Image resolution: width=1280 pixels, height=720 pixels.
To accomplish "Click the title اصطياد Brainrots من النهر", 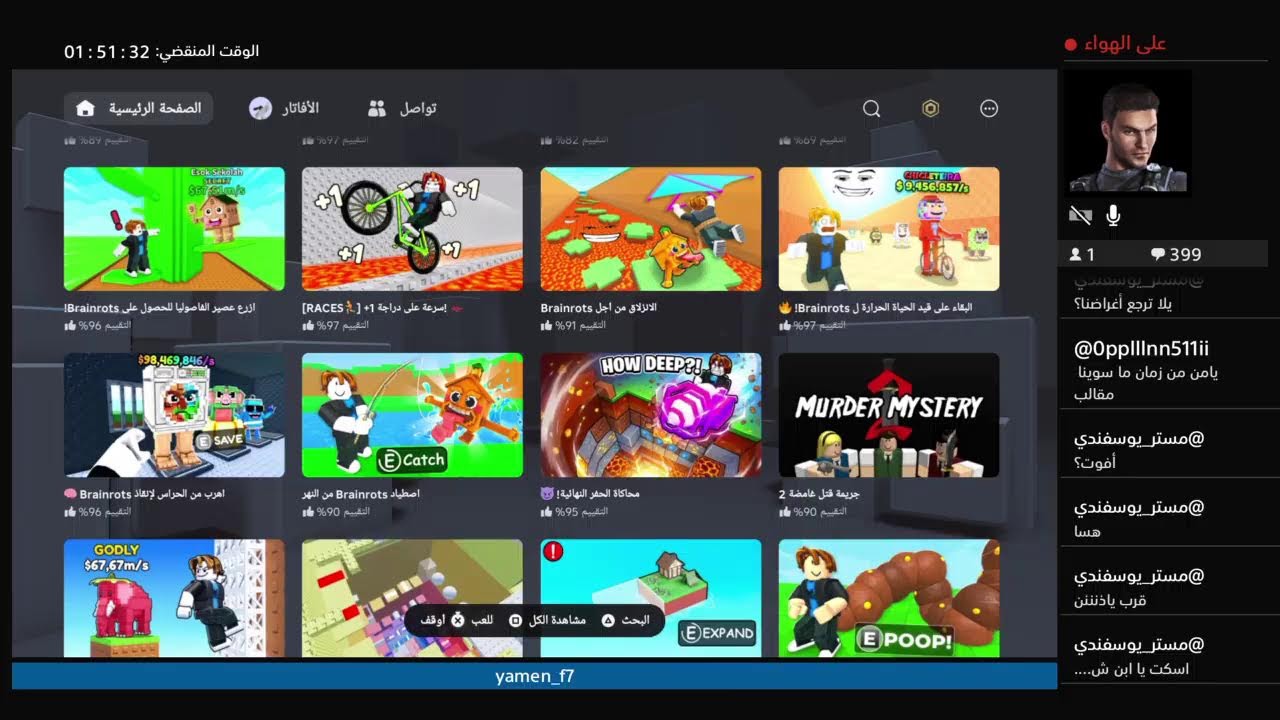I will (x=361, y=494).
